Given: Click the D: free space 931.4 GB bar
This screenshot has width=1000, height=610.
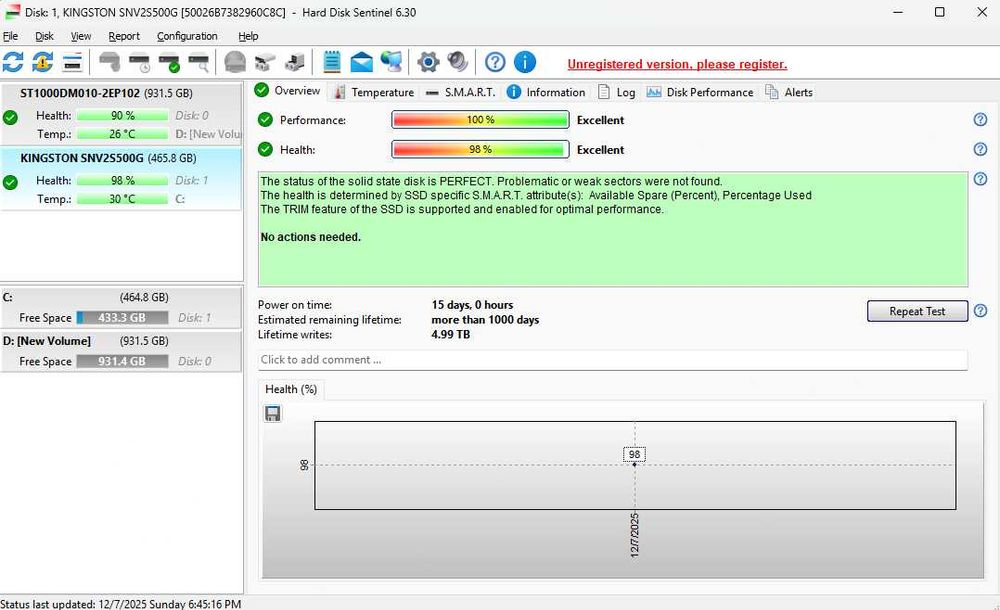Looking at the screenshot, I should pyautogui.click(x=122, y=361).
